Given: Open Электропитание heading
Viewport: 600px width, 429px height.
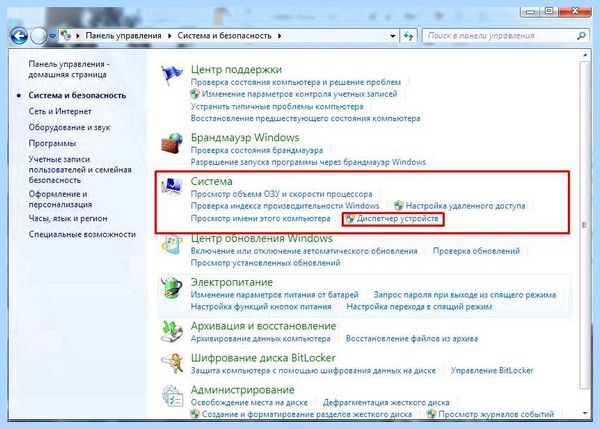Looking at the screenshot, I should (232, 282).
